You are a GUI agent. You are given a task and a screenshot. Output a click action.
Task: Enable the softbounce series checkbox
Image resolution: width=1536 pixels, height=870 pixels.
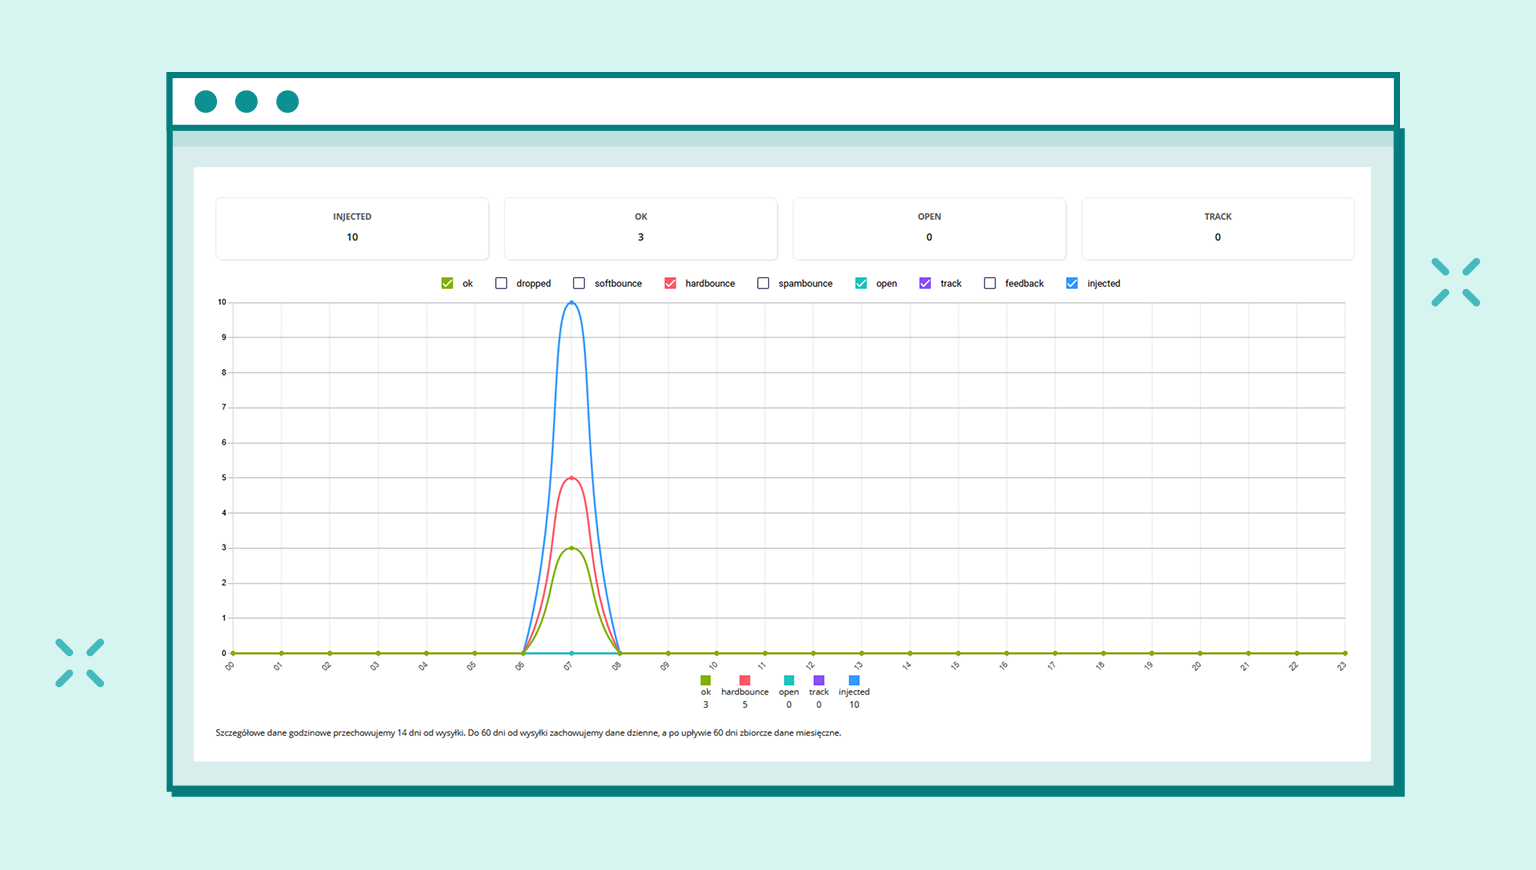[579, 284]
